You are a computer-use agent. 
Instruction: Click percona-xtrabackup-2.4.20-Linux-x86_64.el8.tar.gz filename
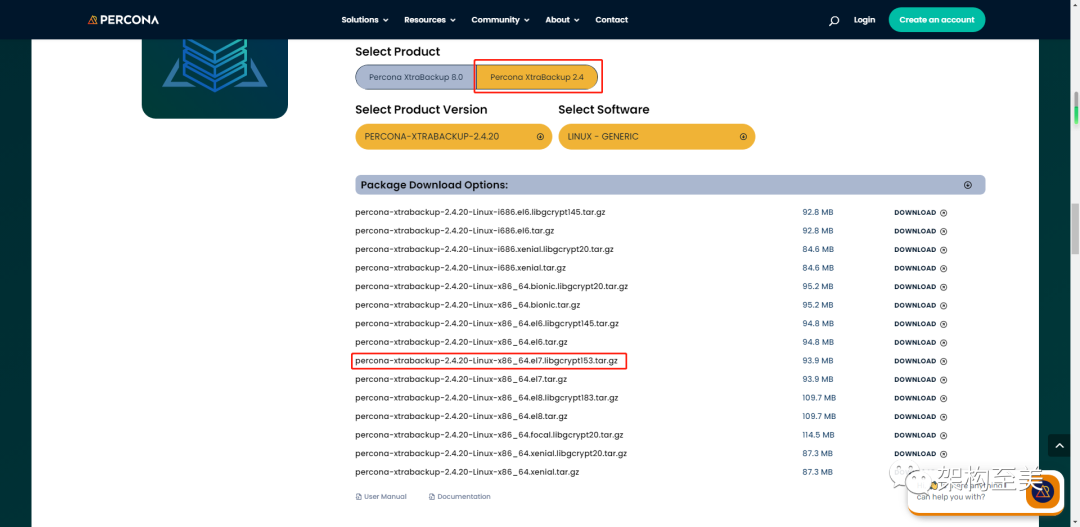[x=461, y=416]
